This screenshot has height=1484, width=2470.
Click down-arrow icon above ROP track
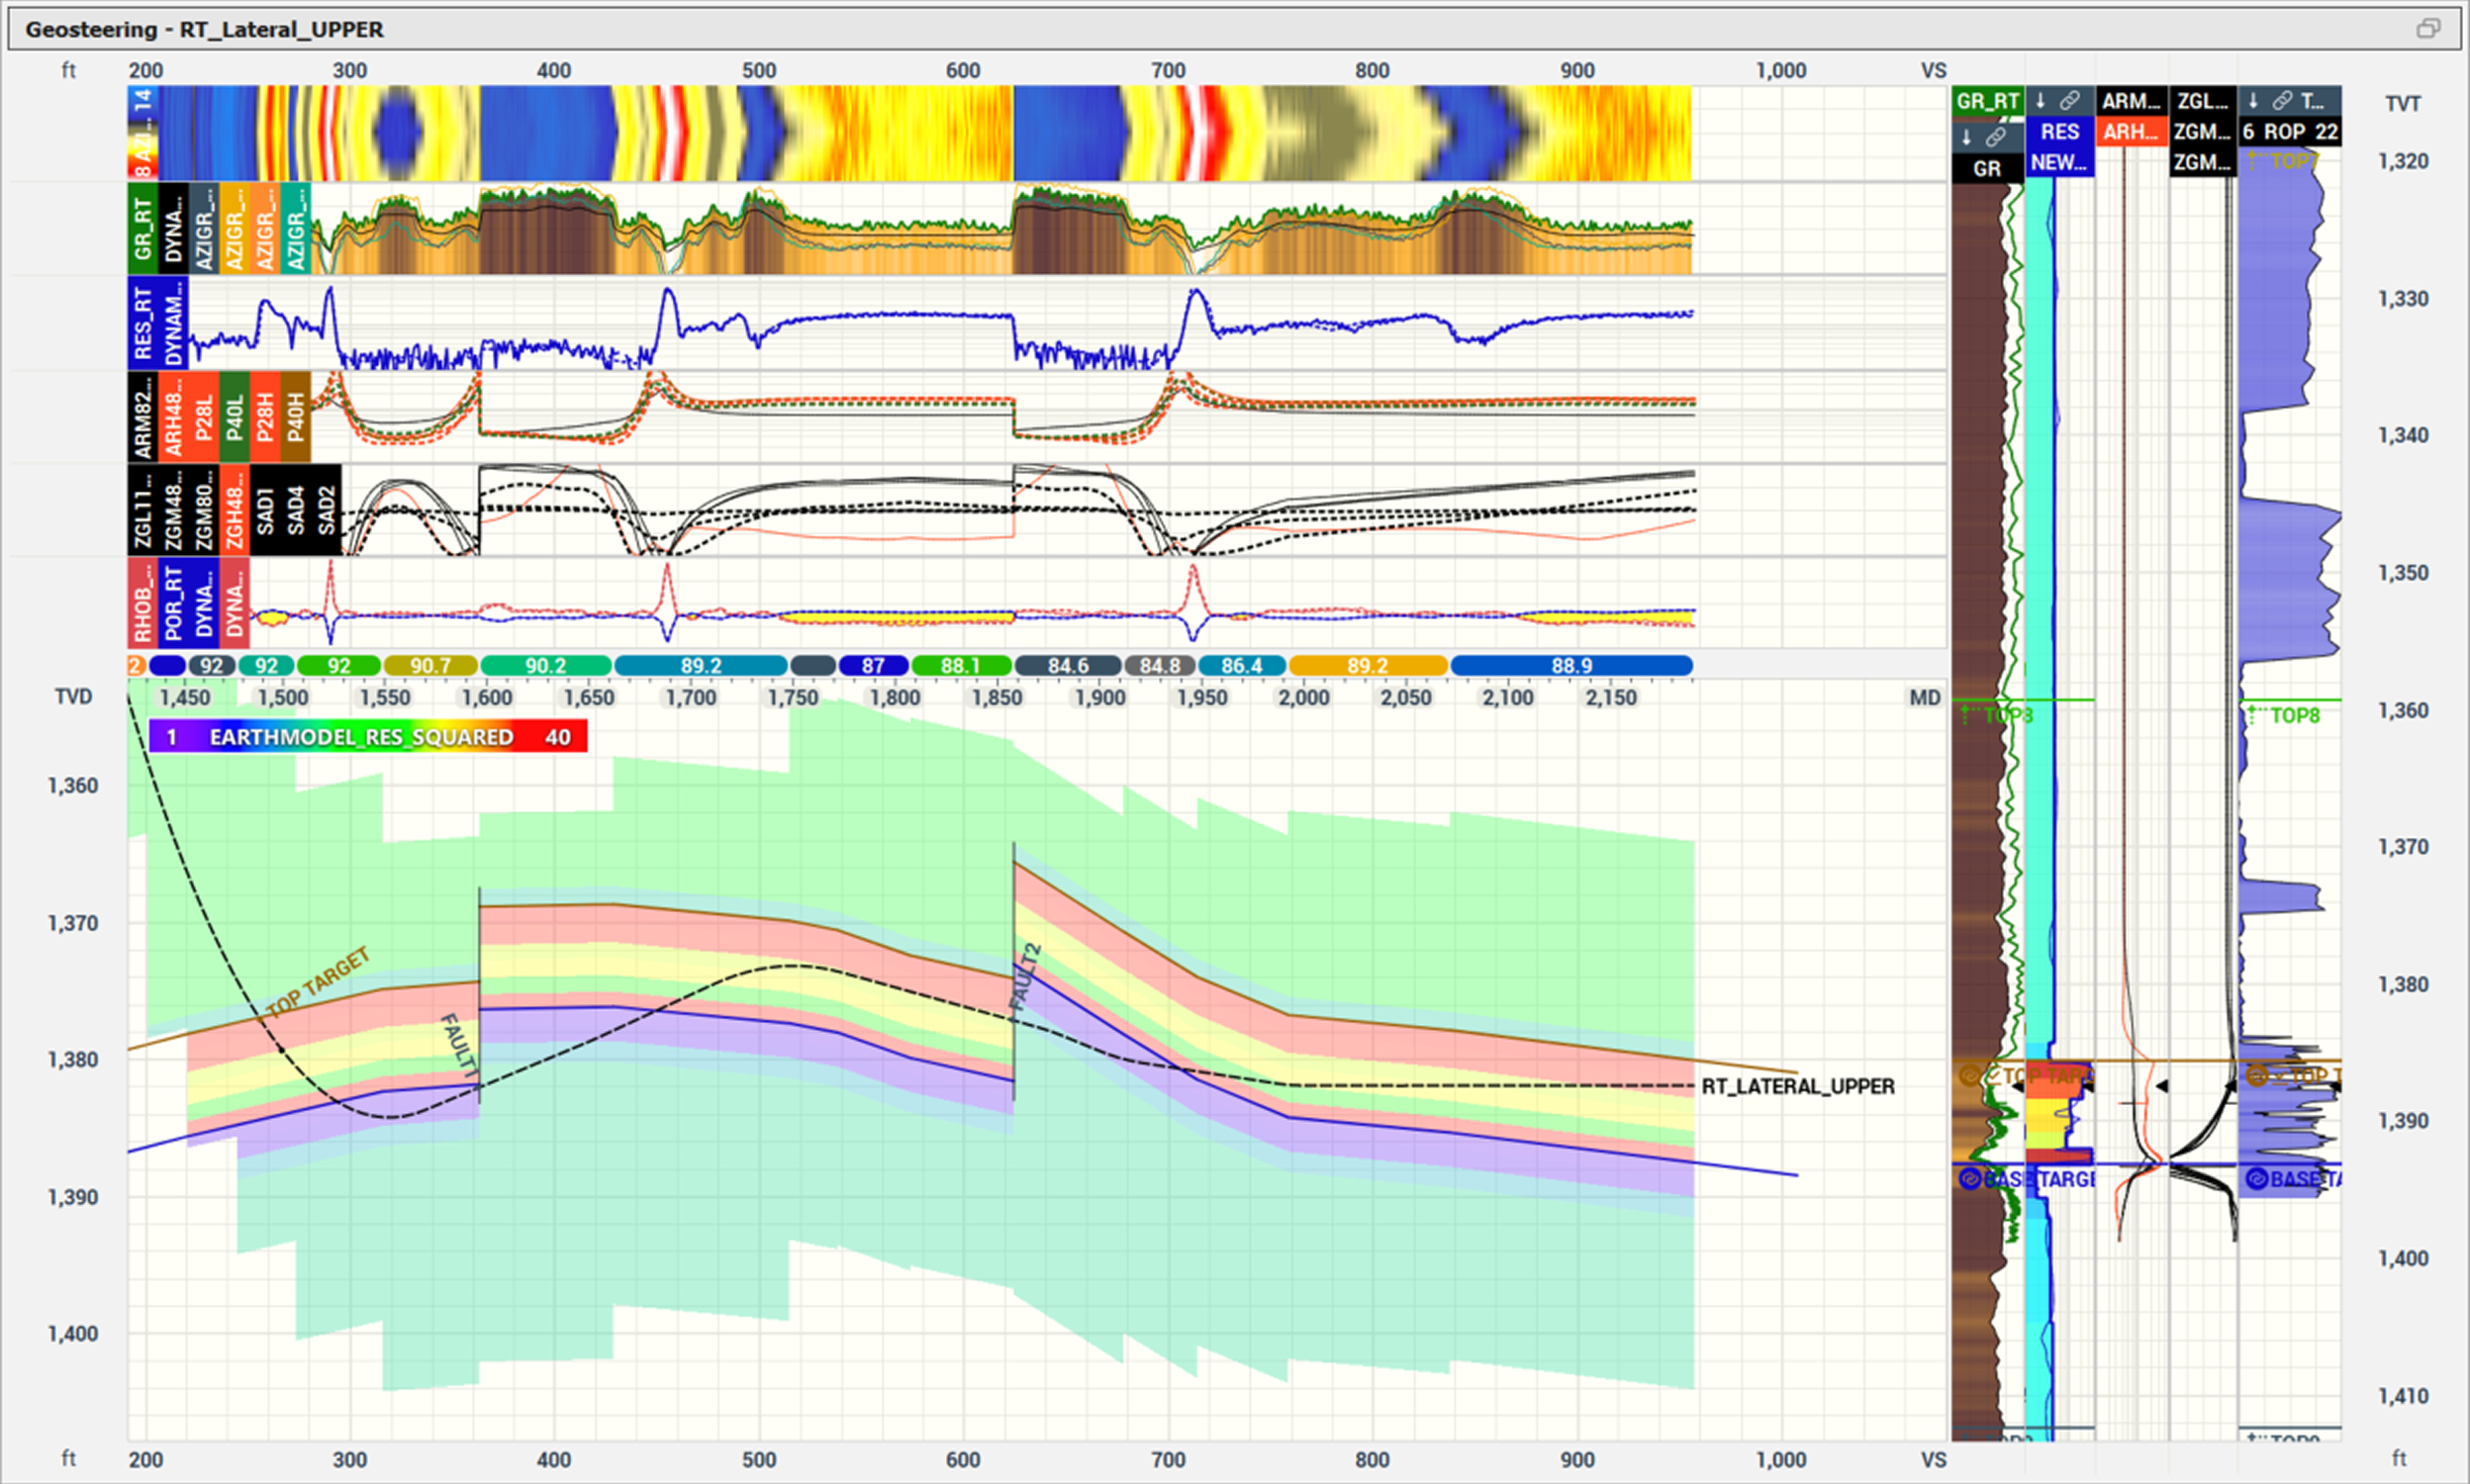tap(2253, 101)
